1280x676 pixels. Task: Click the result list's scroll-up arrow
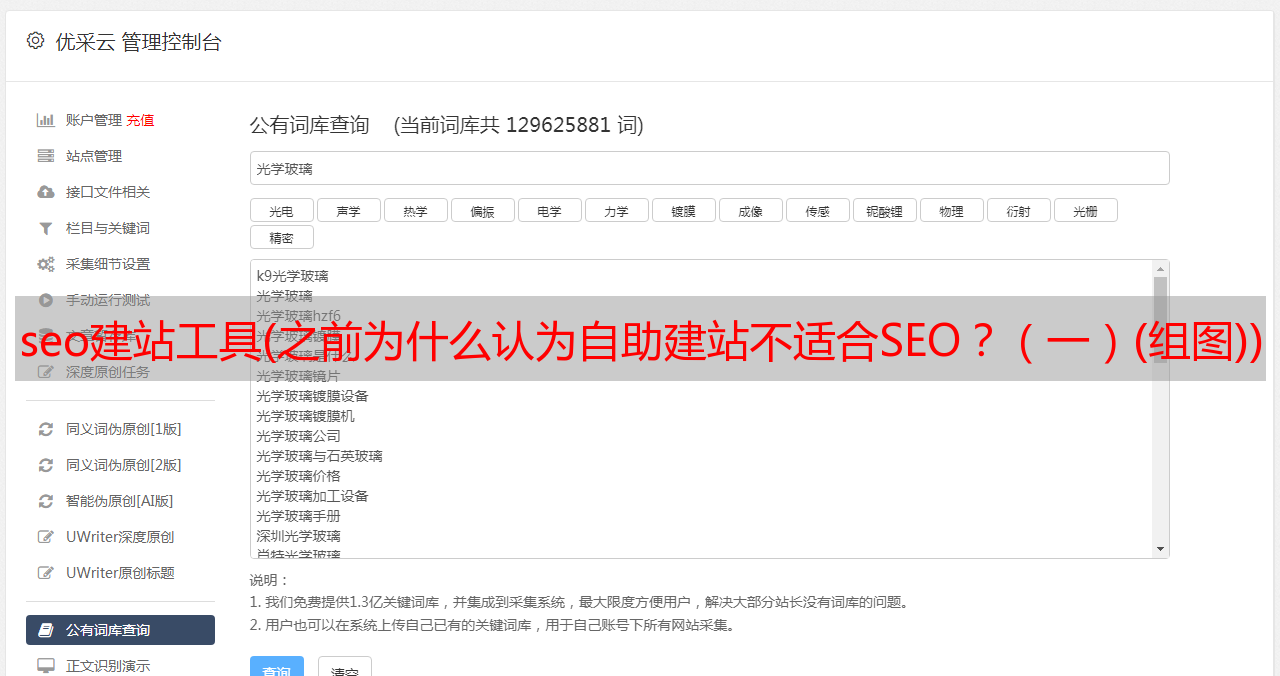click(1160, 269)
